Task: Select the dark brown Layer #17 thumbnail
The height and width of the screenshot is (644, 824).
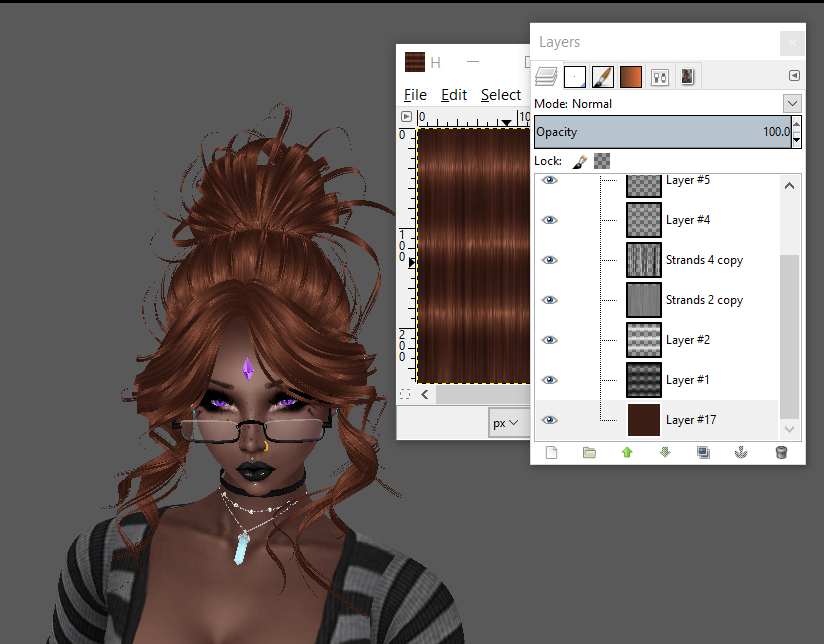Action: coord(644,420)
